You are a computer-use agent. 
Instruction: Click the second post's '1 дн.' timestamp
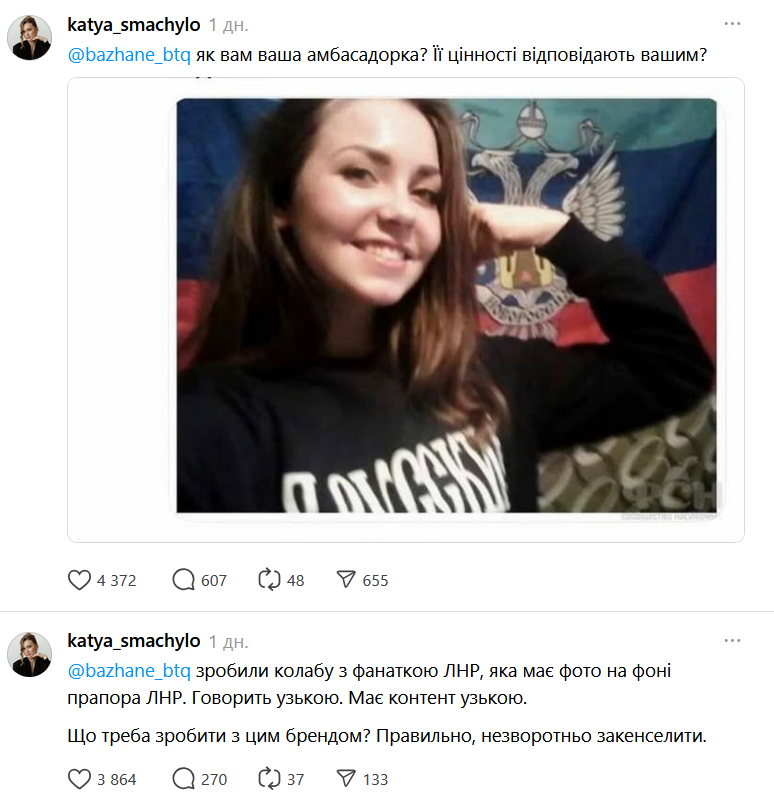coord(229,641)
